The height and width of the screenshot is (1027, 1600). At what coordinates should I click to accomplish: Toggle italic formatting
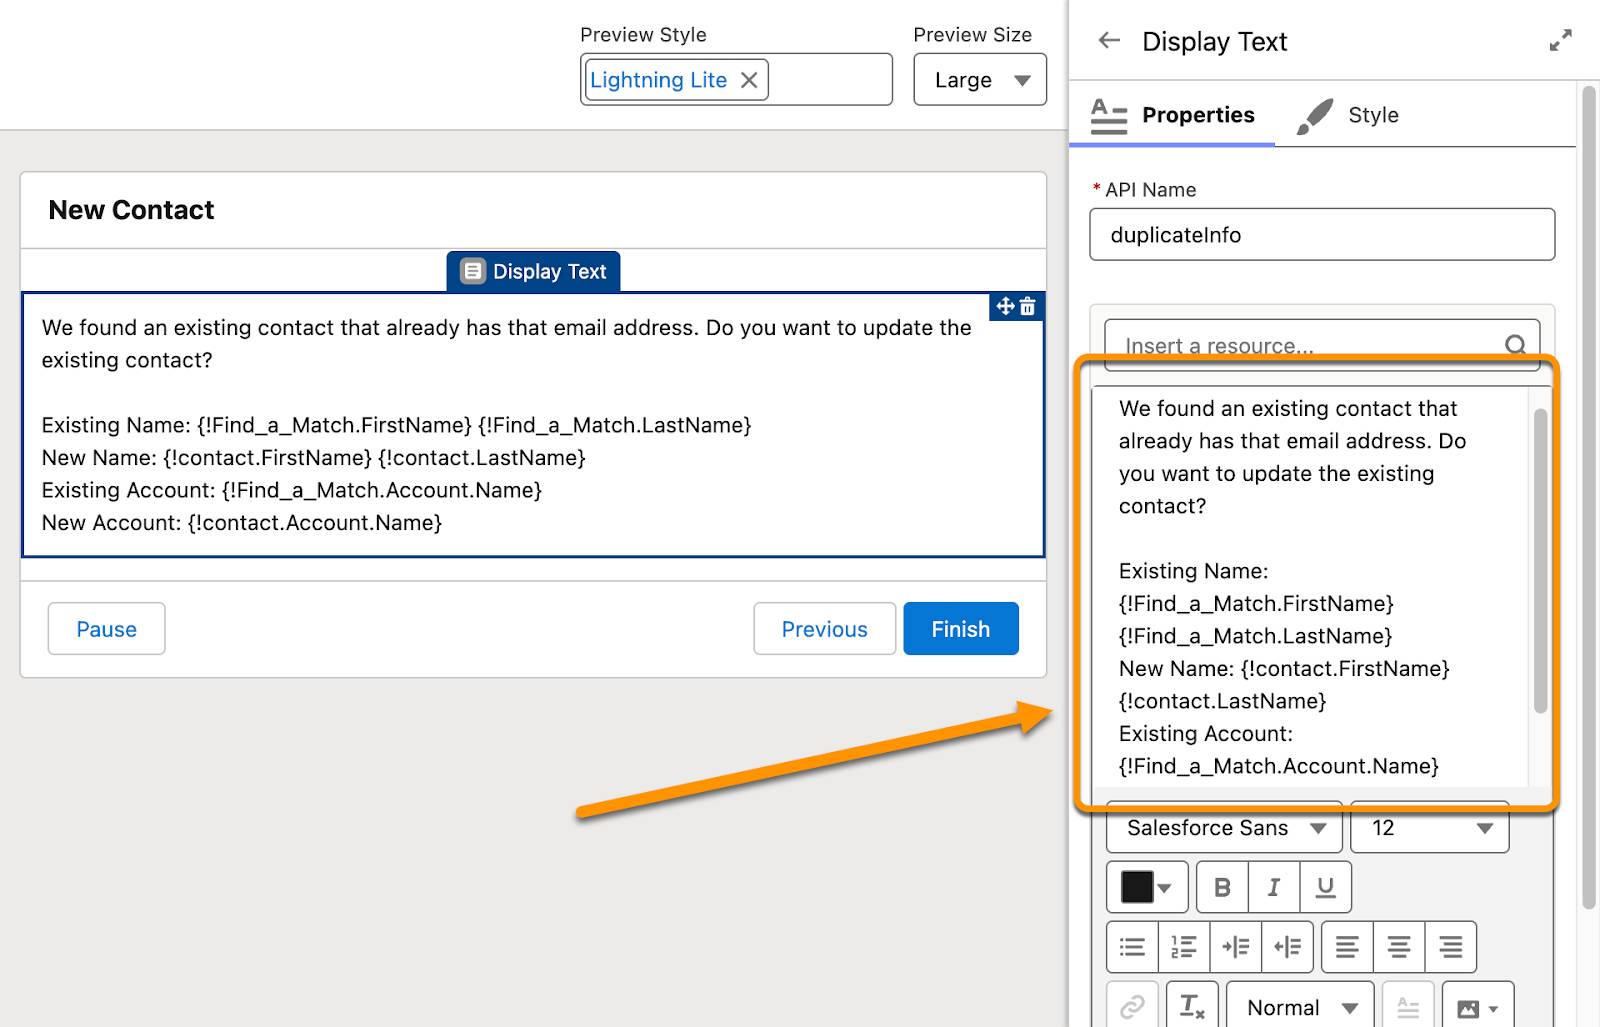click(x=1273, y=886)
